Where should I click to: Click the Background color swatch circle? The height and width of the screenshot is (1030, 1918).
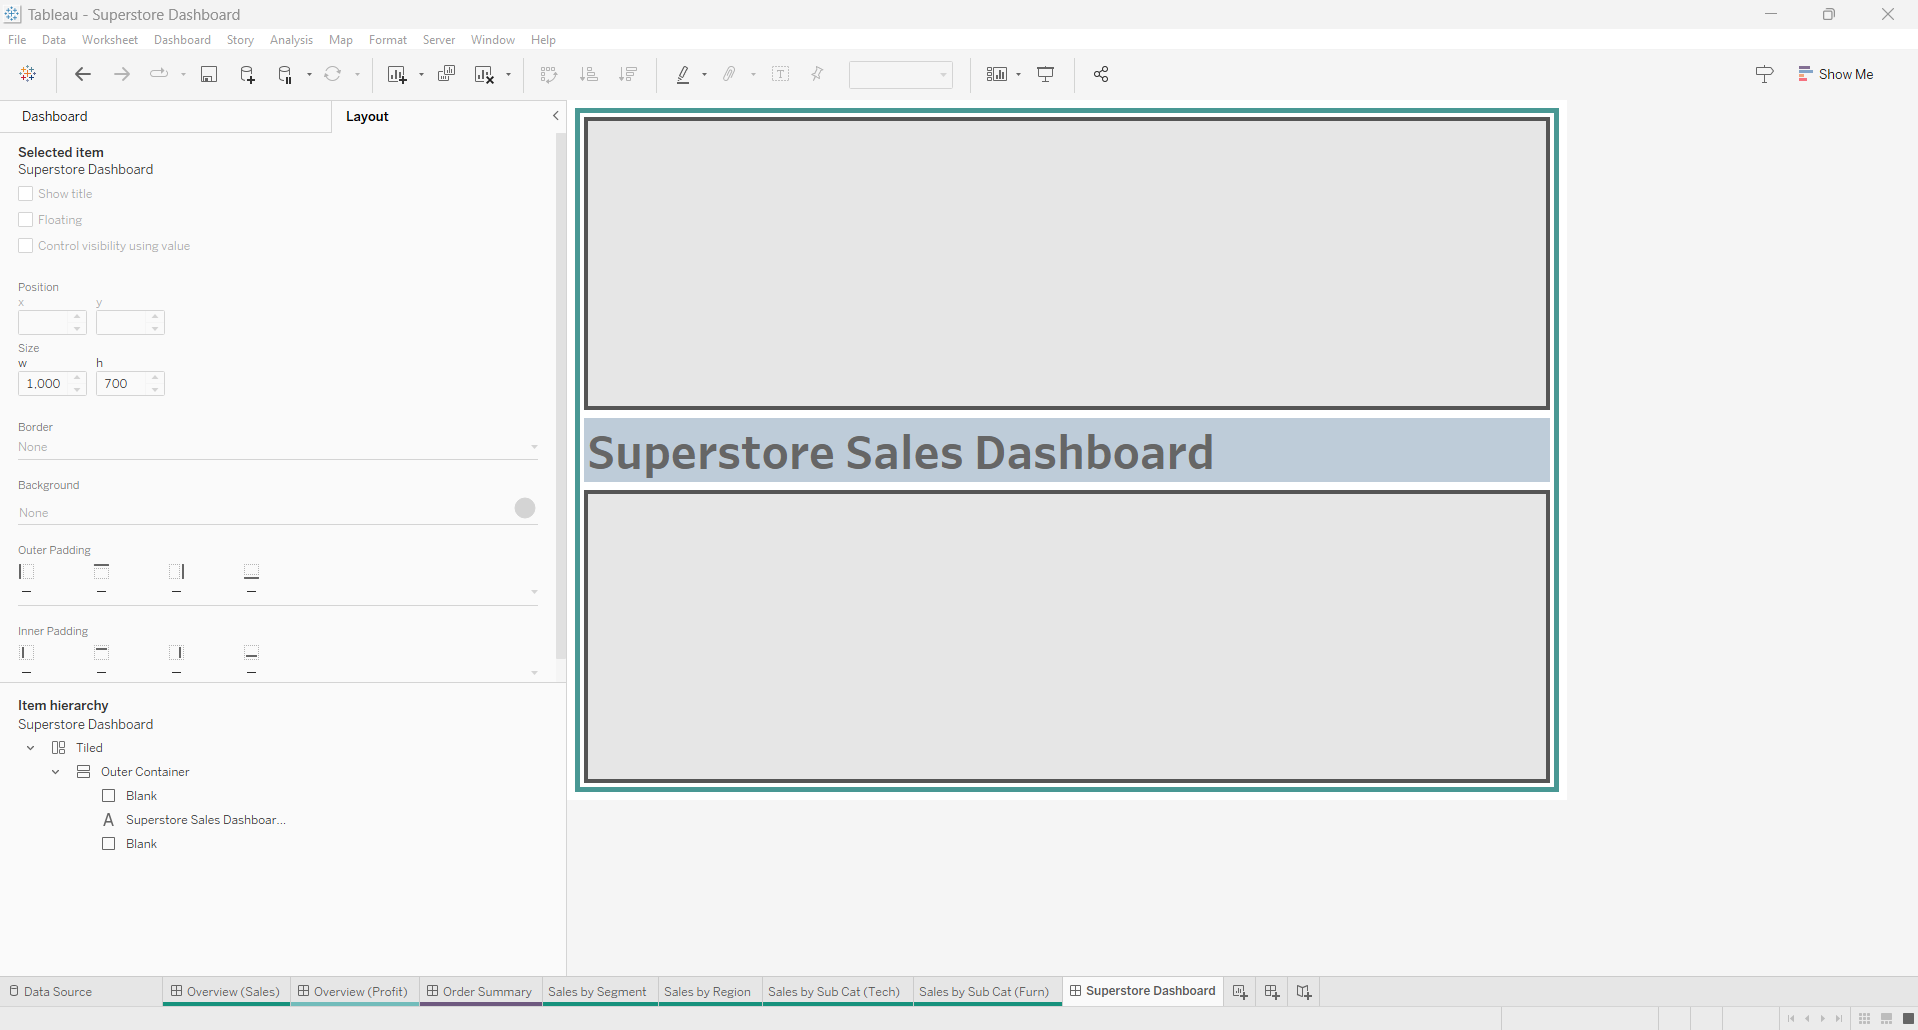point(525,508)
